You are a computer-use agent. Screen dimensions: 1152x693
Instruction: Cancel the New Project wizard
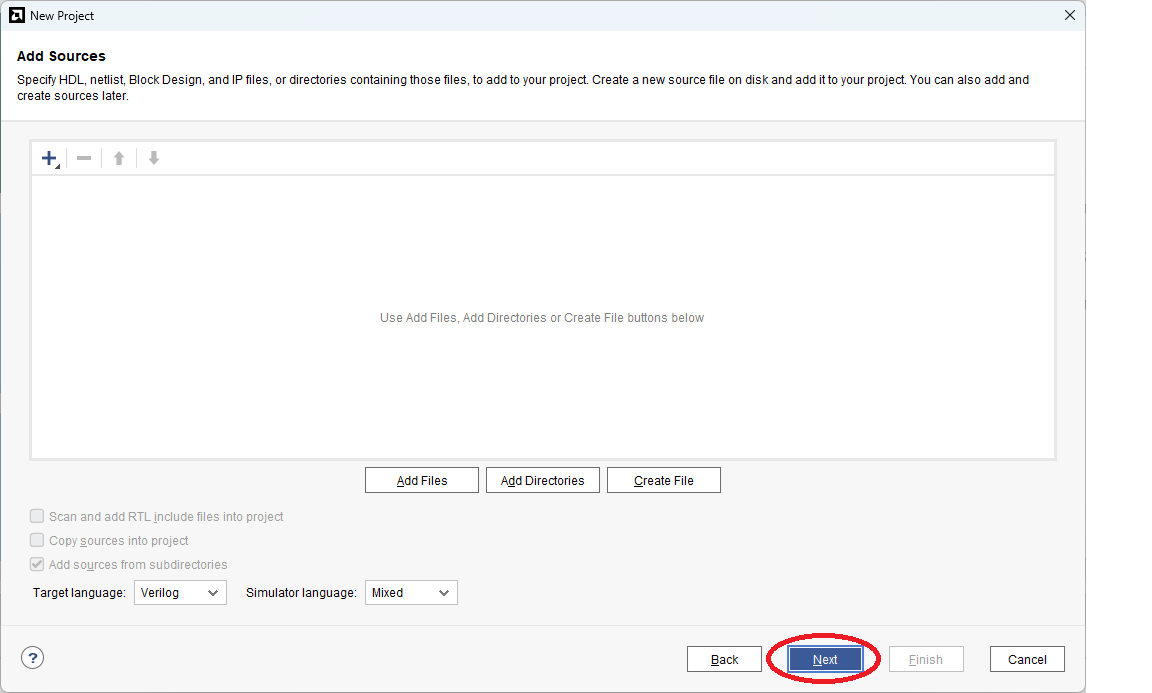point(1027,658)
